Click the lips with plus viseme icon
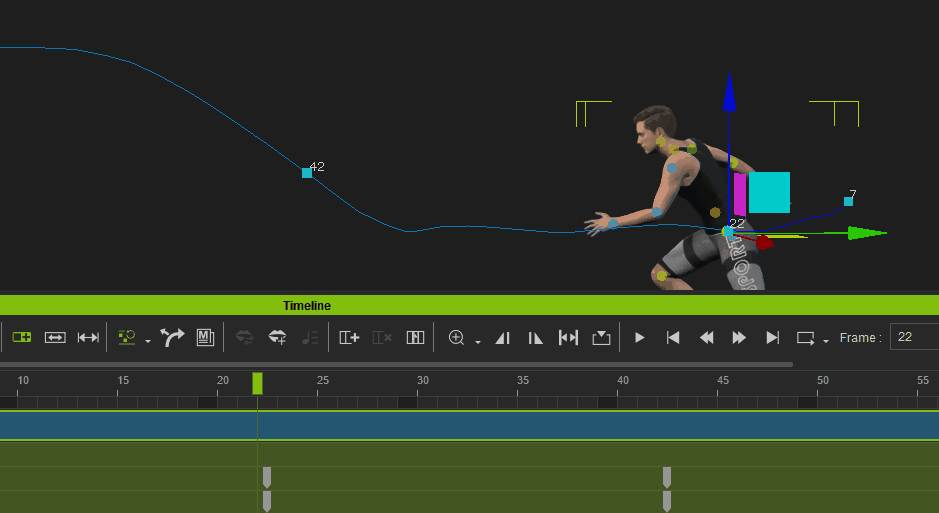The width and height of the screenshot is (939, 513). click(x=277, y=338)
